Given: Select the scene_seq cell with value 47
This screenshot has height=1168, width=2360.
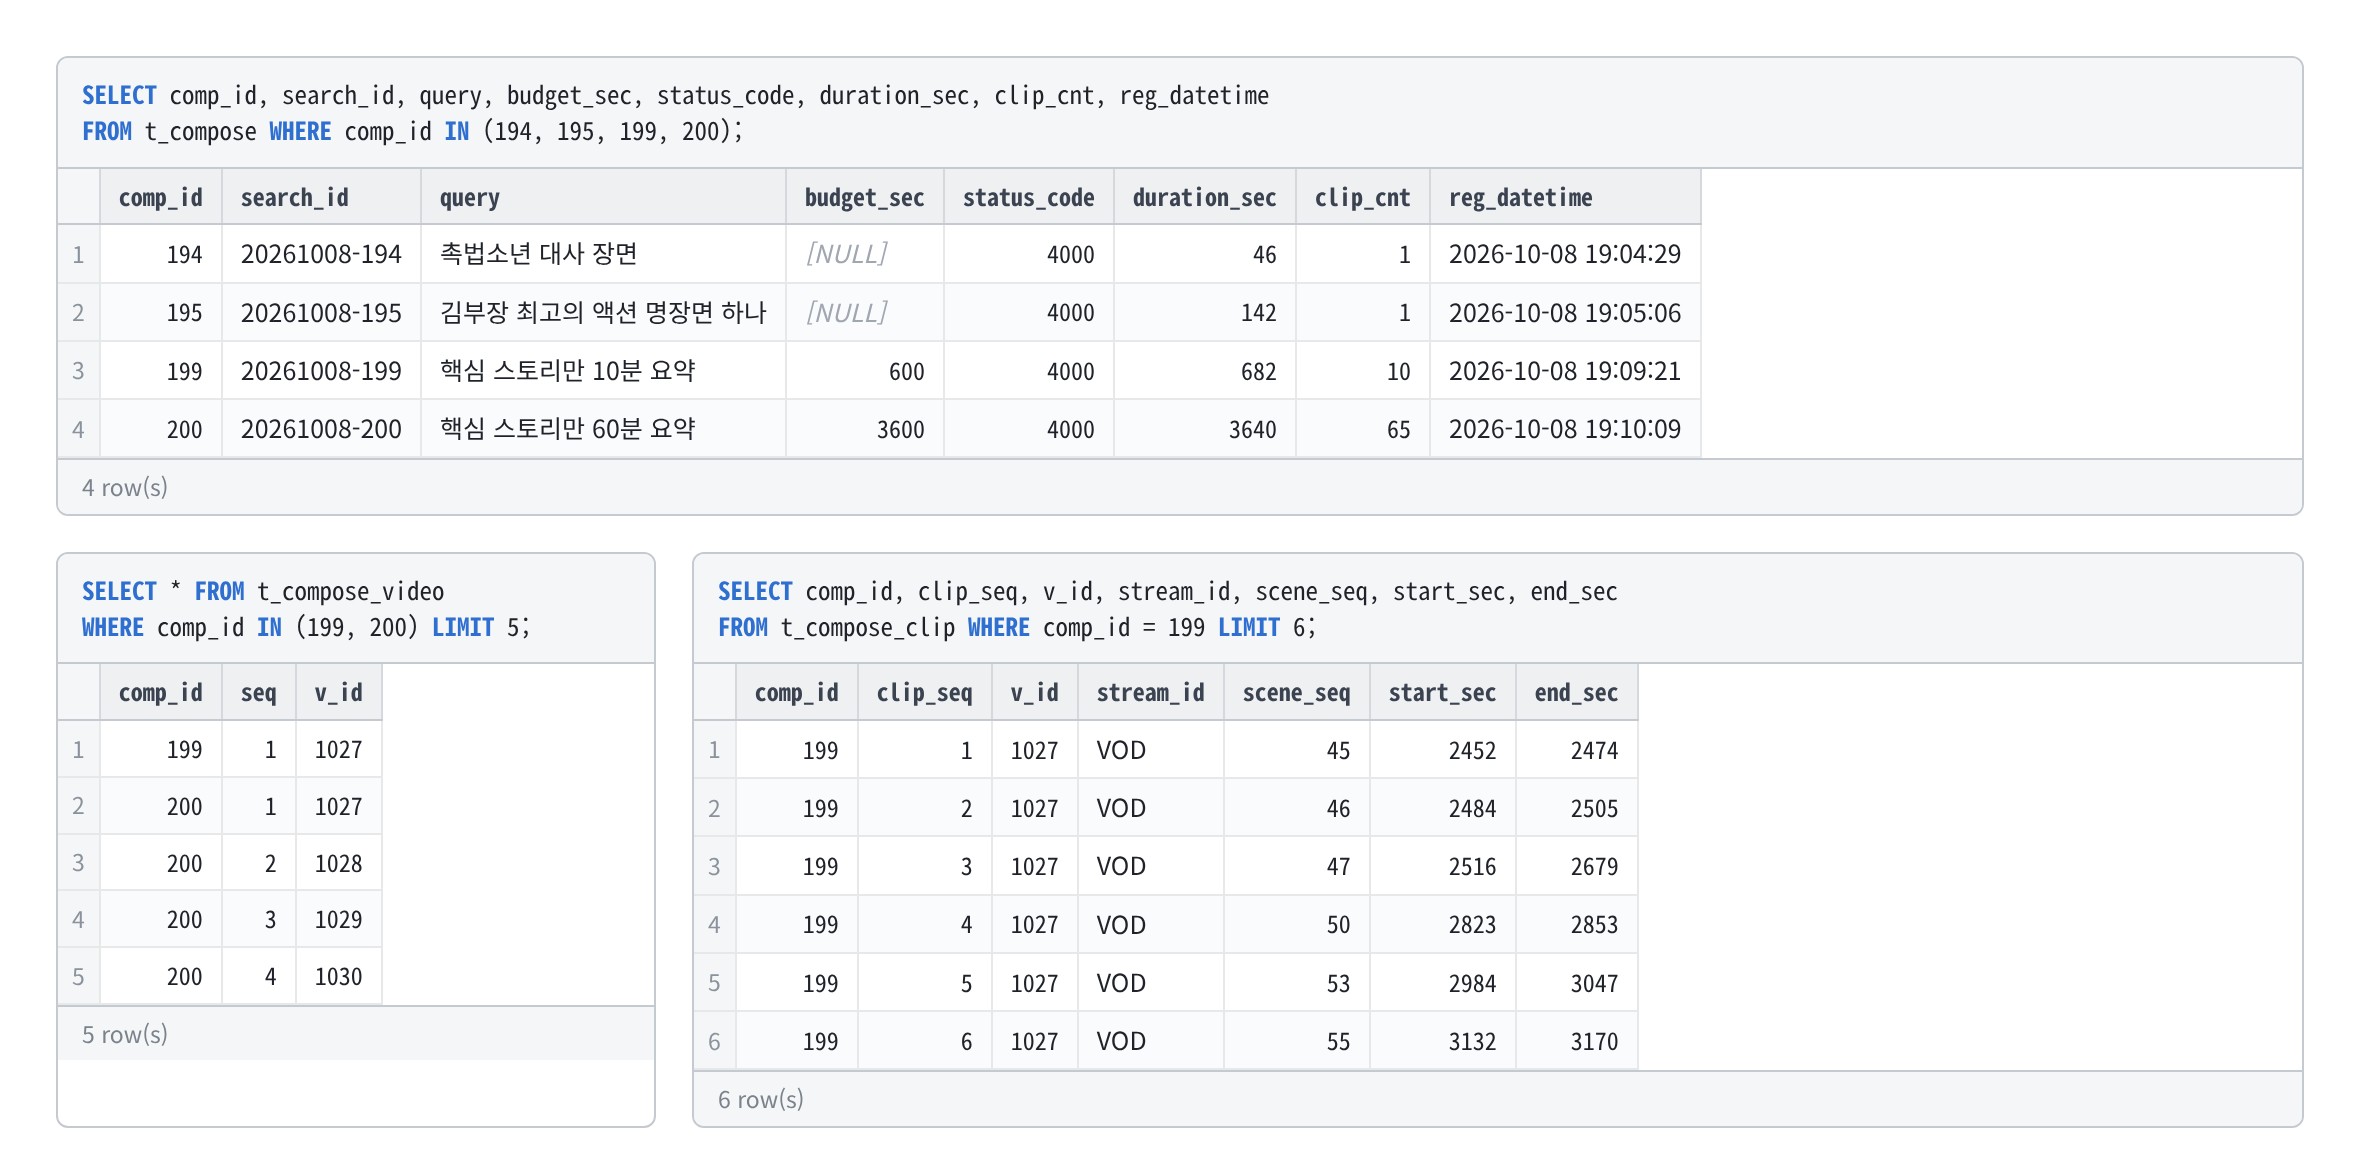Looking at the screenshot, I should 1296,866.
